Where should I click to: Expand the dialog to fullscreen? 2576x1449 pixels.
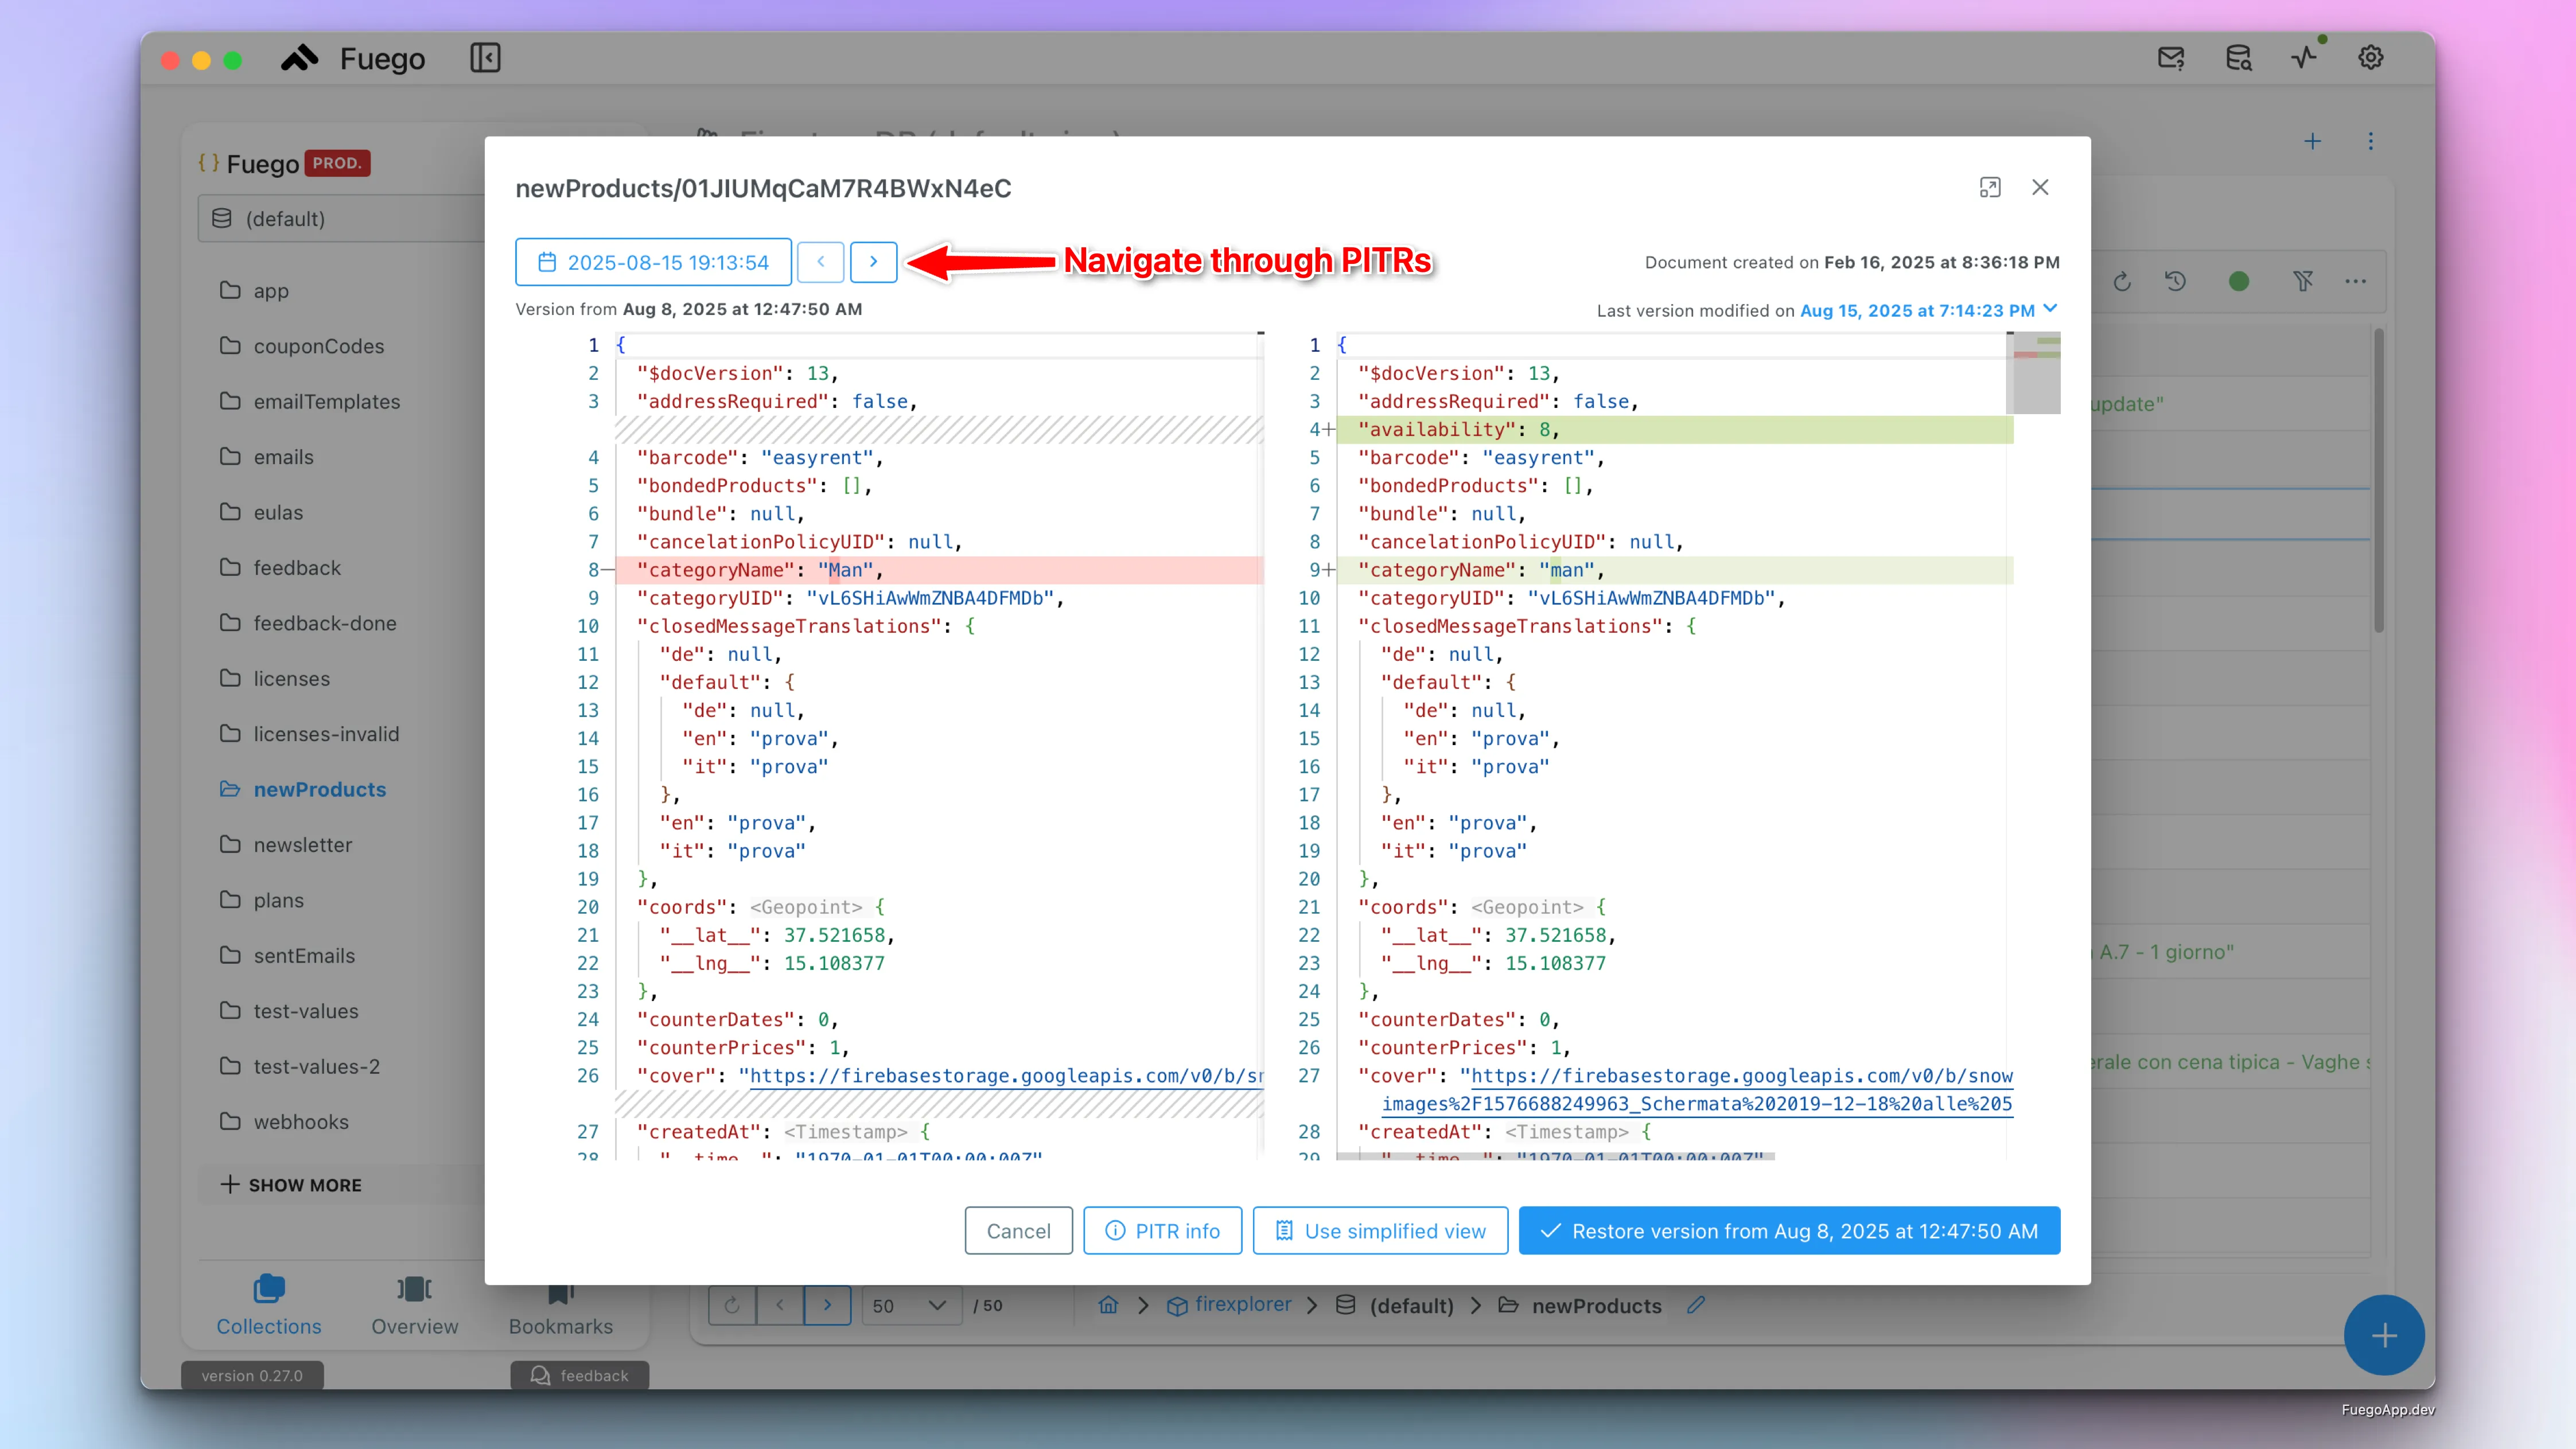coord(1990,188)
